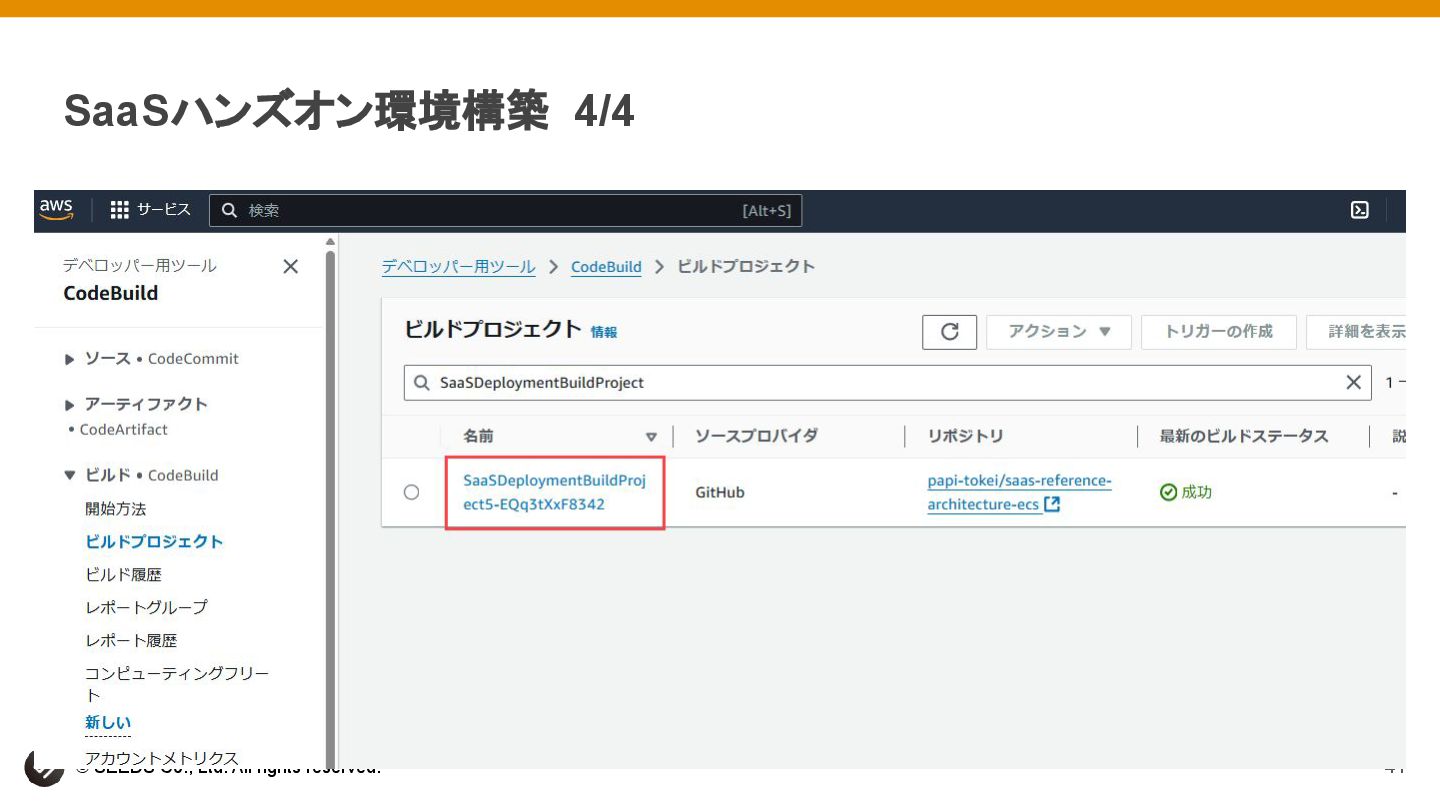Open Account metrics in sidebar

[162, 758]
